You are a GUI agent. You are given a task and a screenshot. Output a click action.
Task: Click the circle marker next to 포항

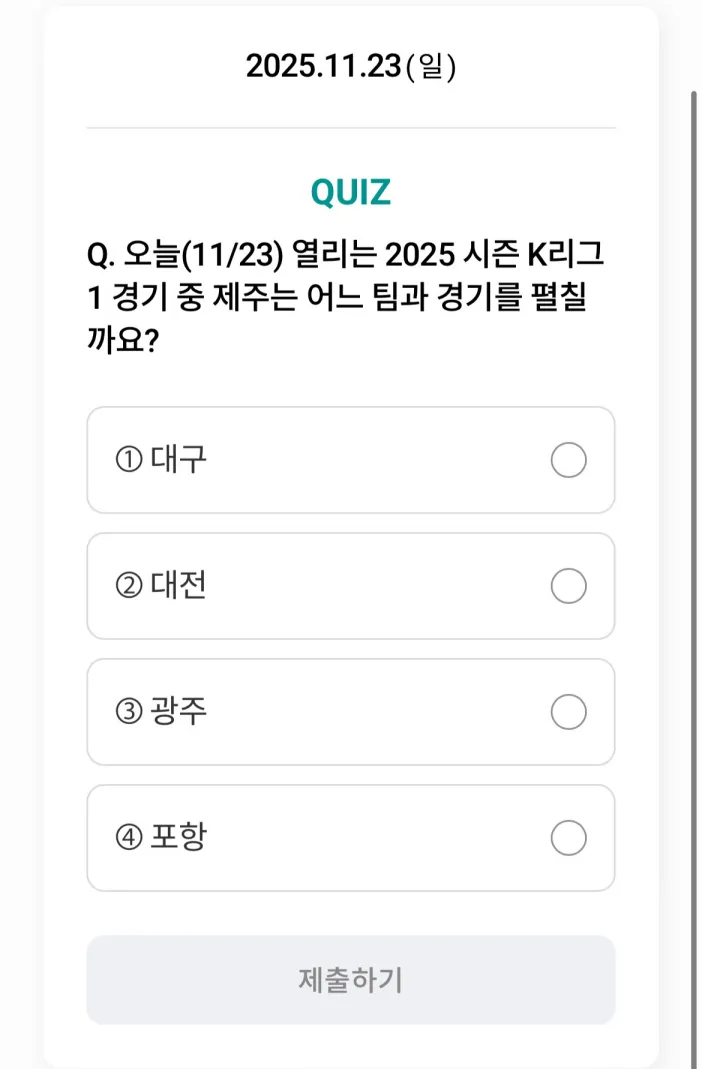click(x=568, y=838)
